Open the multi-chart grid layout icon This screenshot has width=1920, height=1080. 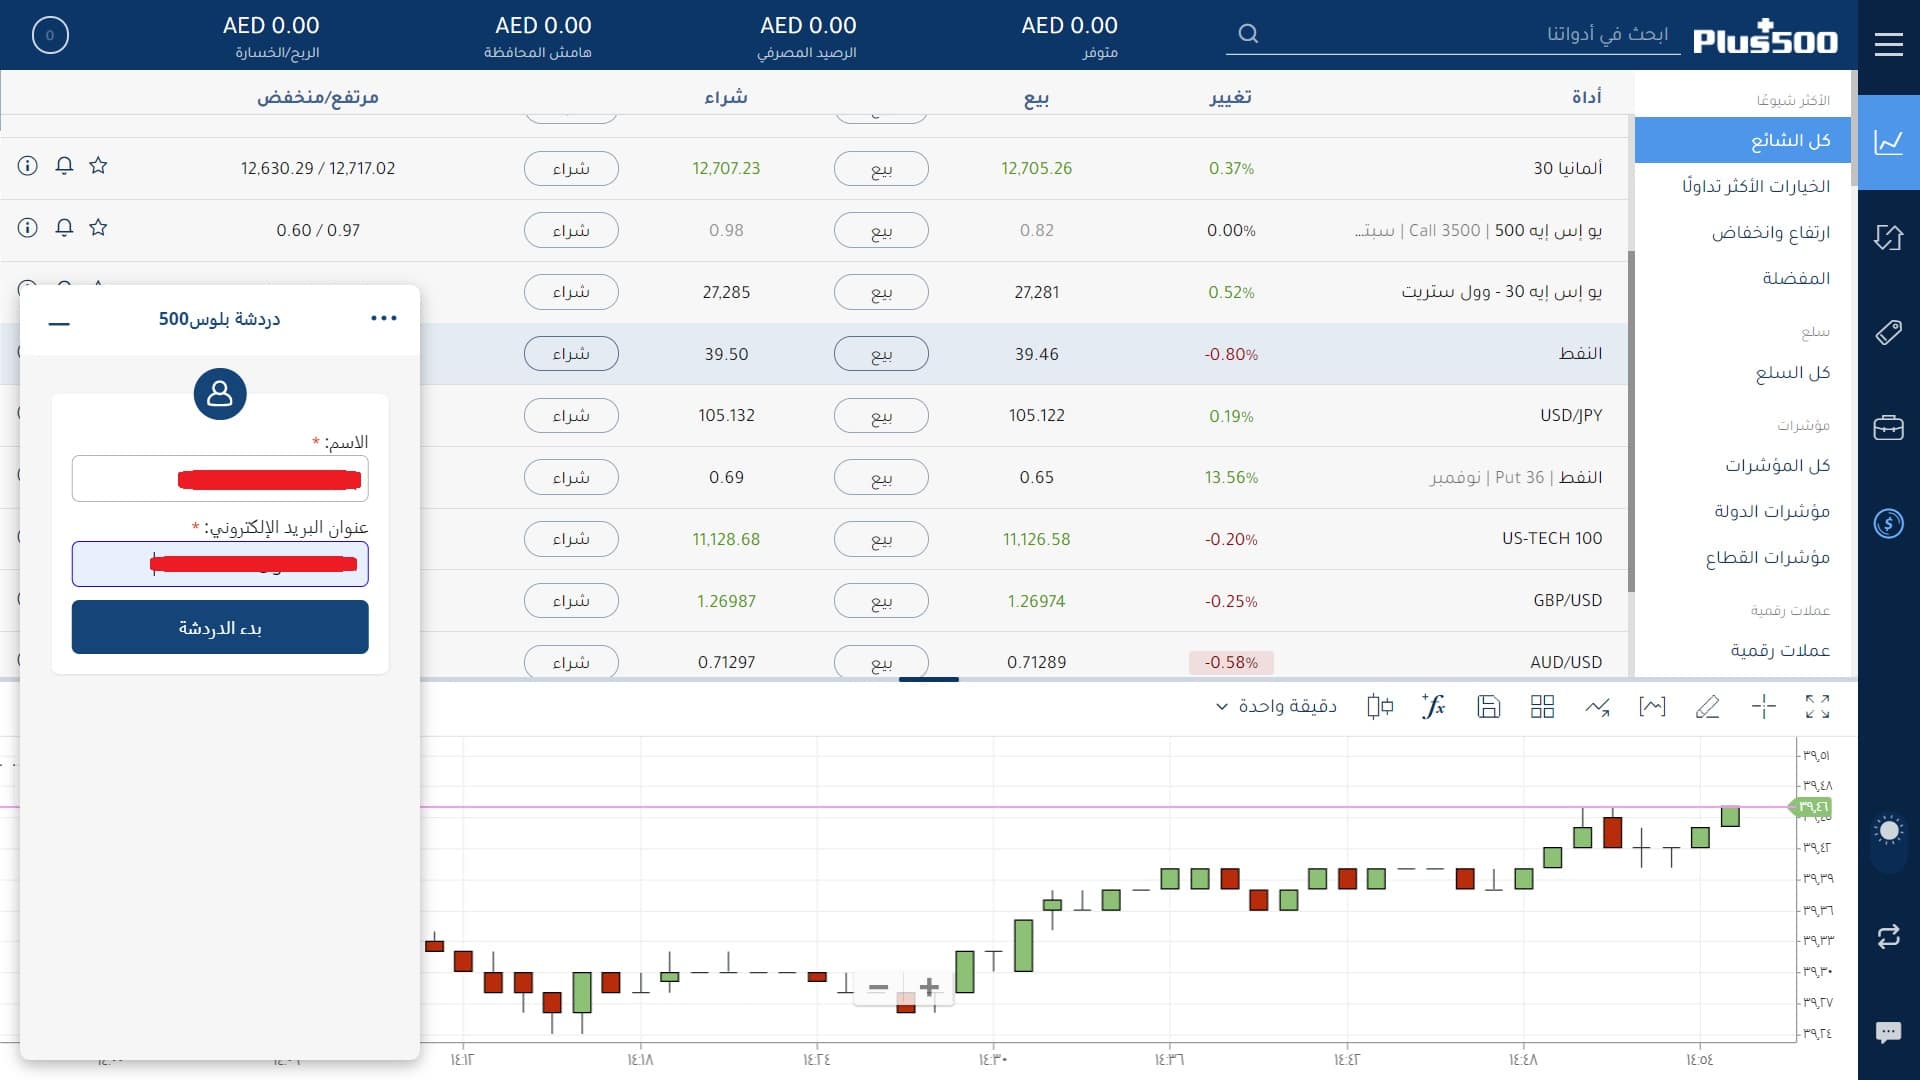click(x=1542, y=707)
